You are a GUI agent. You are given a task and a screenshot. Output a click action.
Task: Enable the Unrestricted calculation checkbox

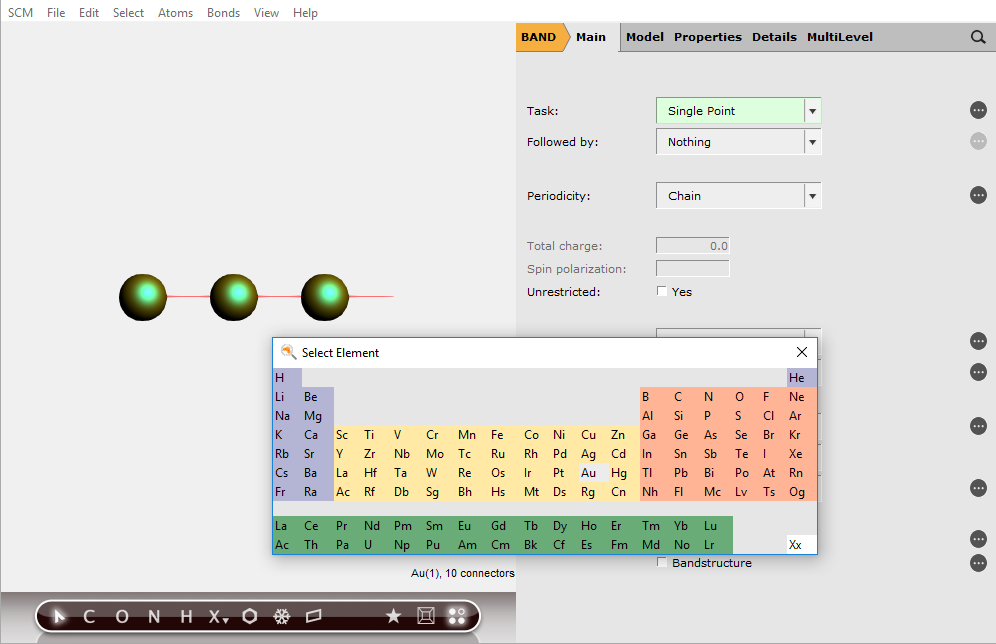click(661, 291)
